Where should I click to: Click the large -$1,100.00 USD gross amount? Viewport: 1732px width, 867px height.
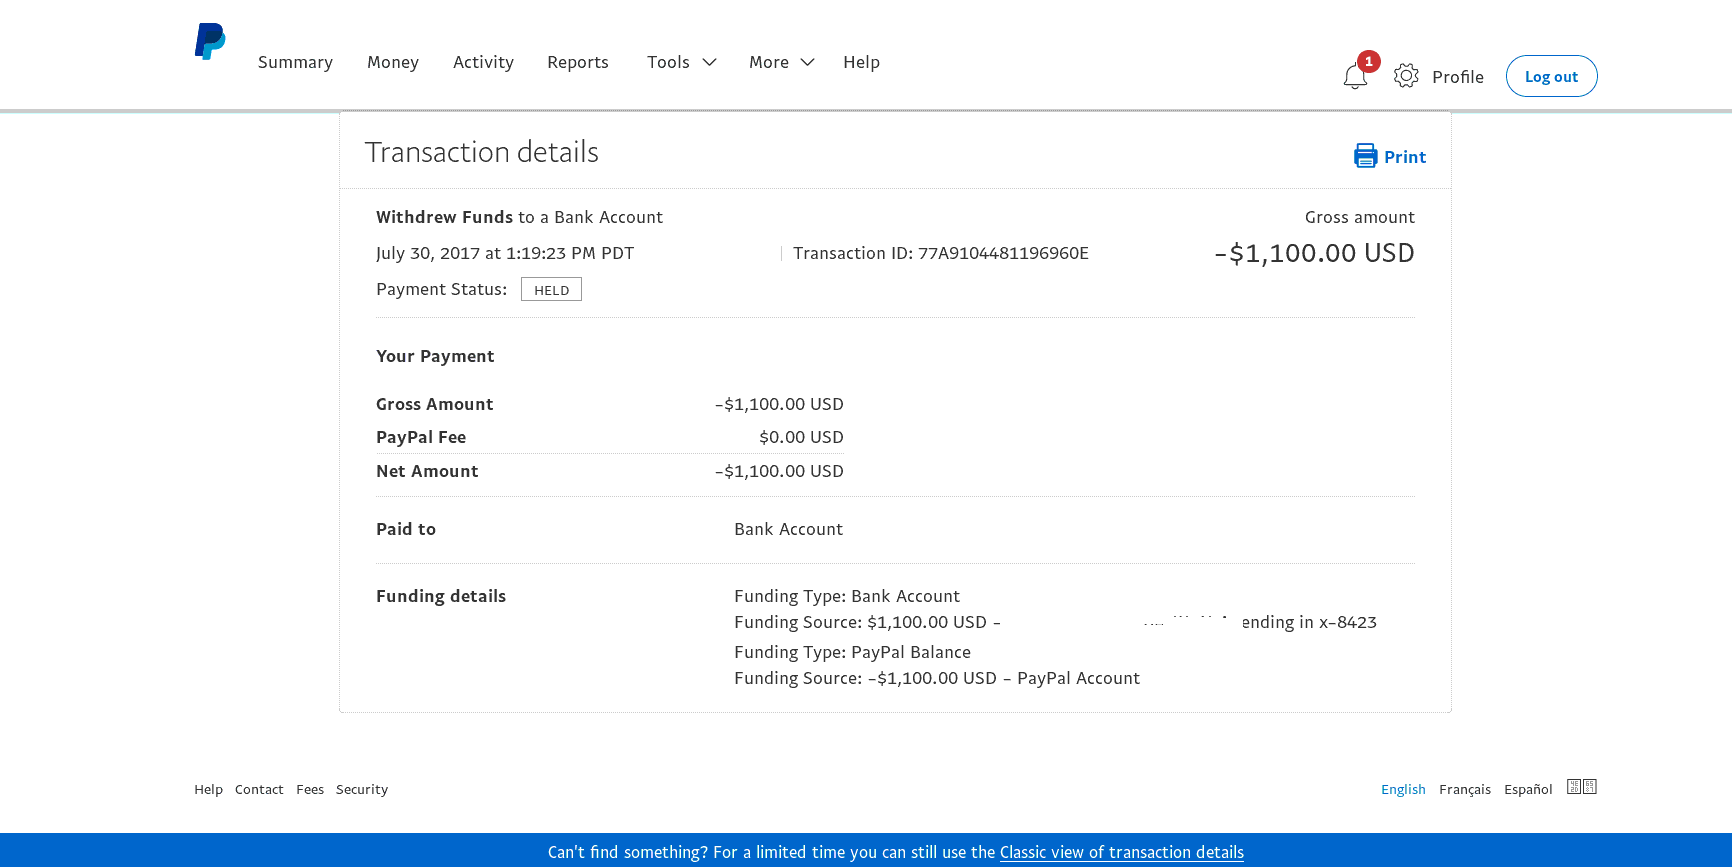pyautogui.click(x=1314, y=253)
